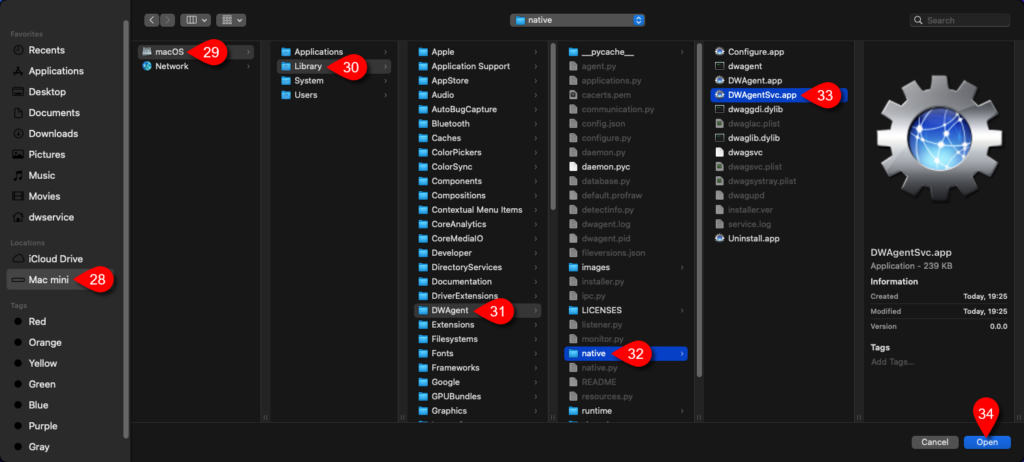
Task: Click the forward navigation arrow
Action: pos(168,20)
